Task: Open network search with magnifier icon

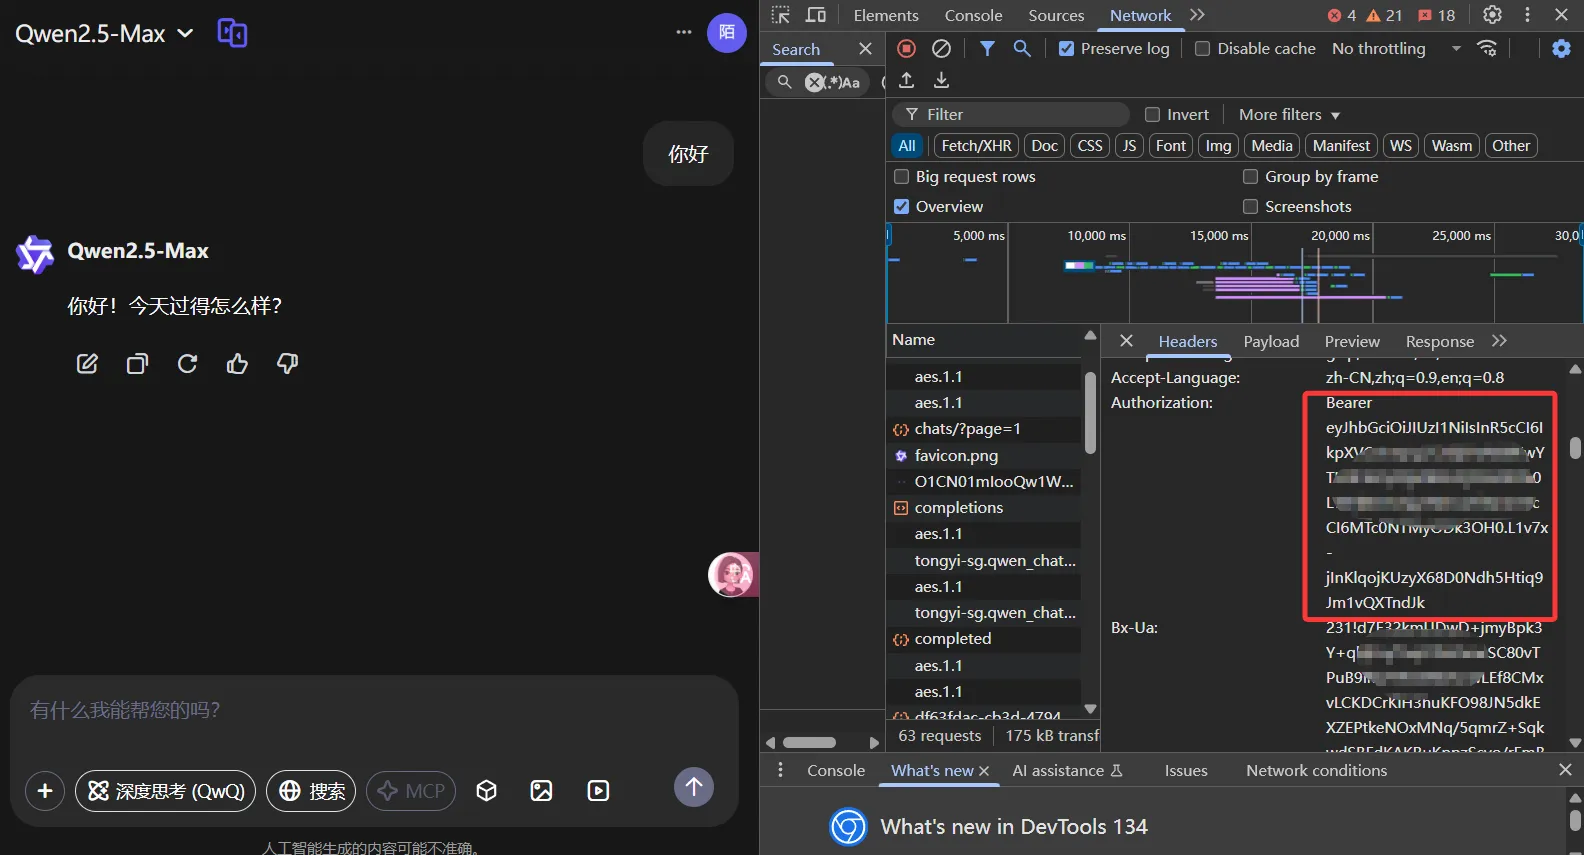Action: point(1022,48)
